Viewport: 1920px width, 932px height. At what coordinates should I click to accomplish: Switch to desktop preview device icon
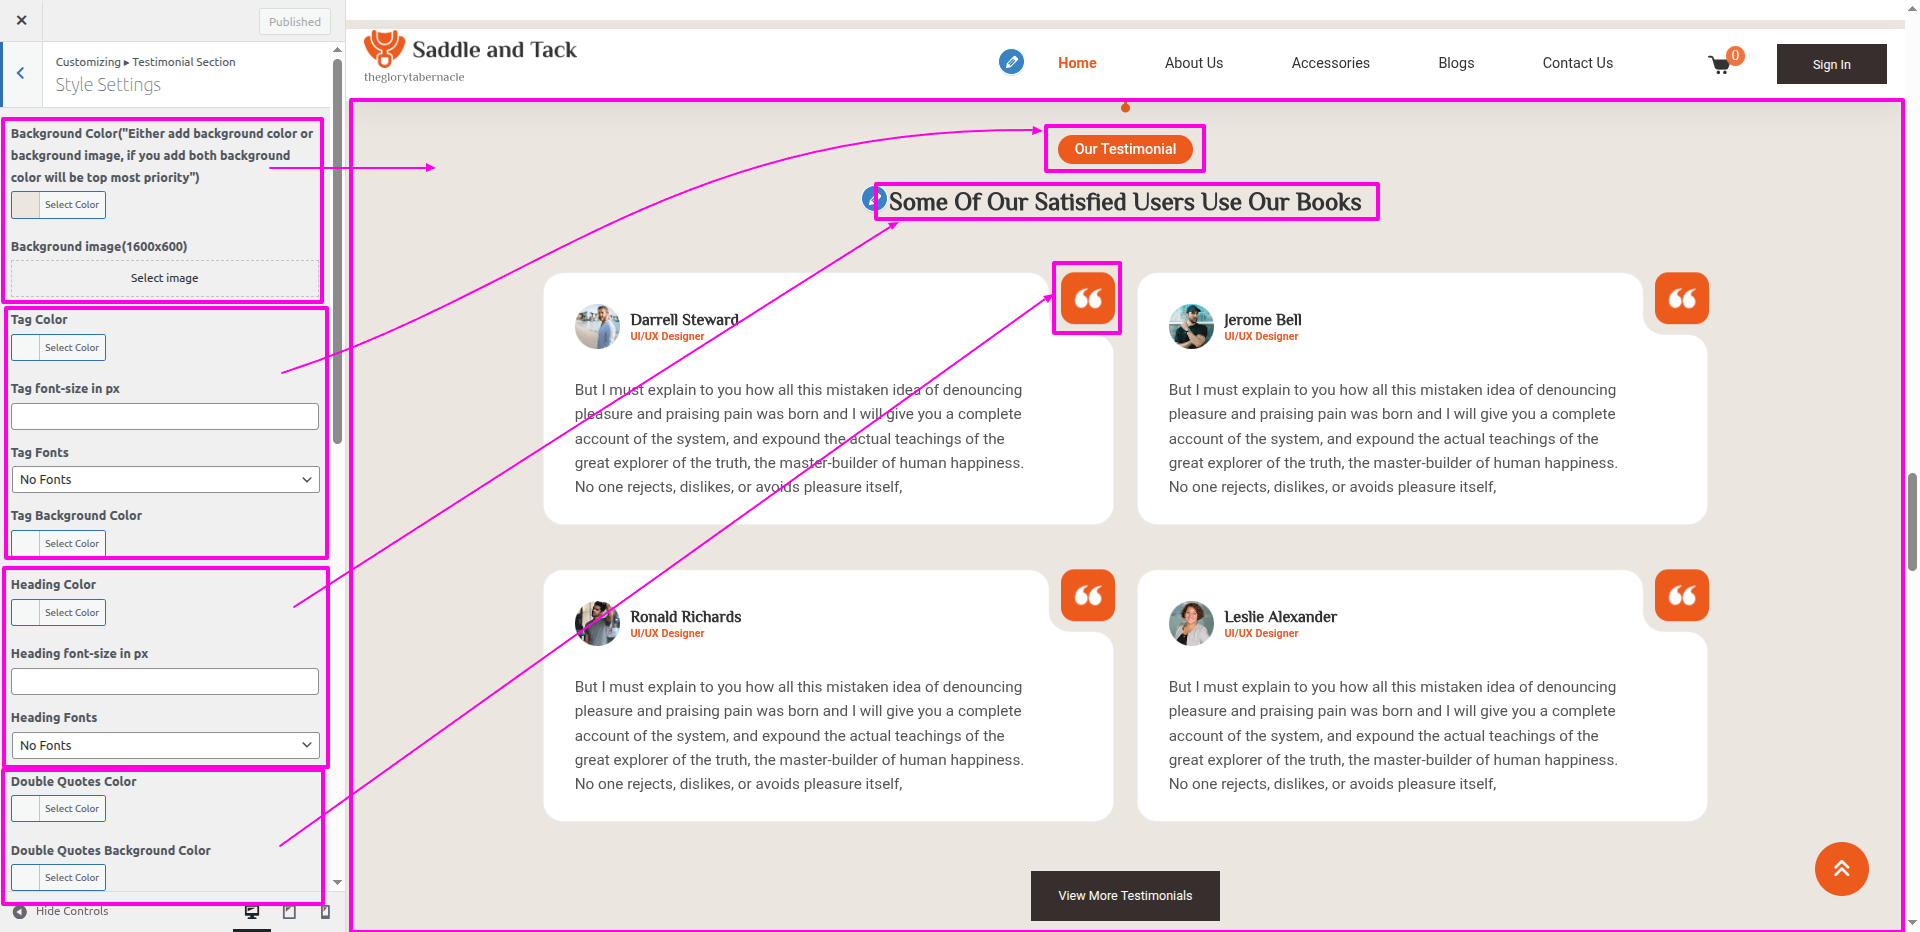point(252,911)
